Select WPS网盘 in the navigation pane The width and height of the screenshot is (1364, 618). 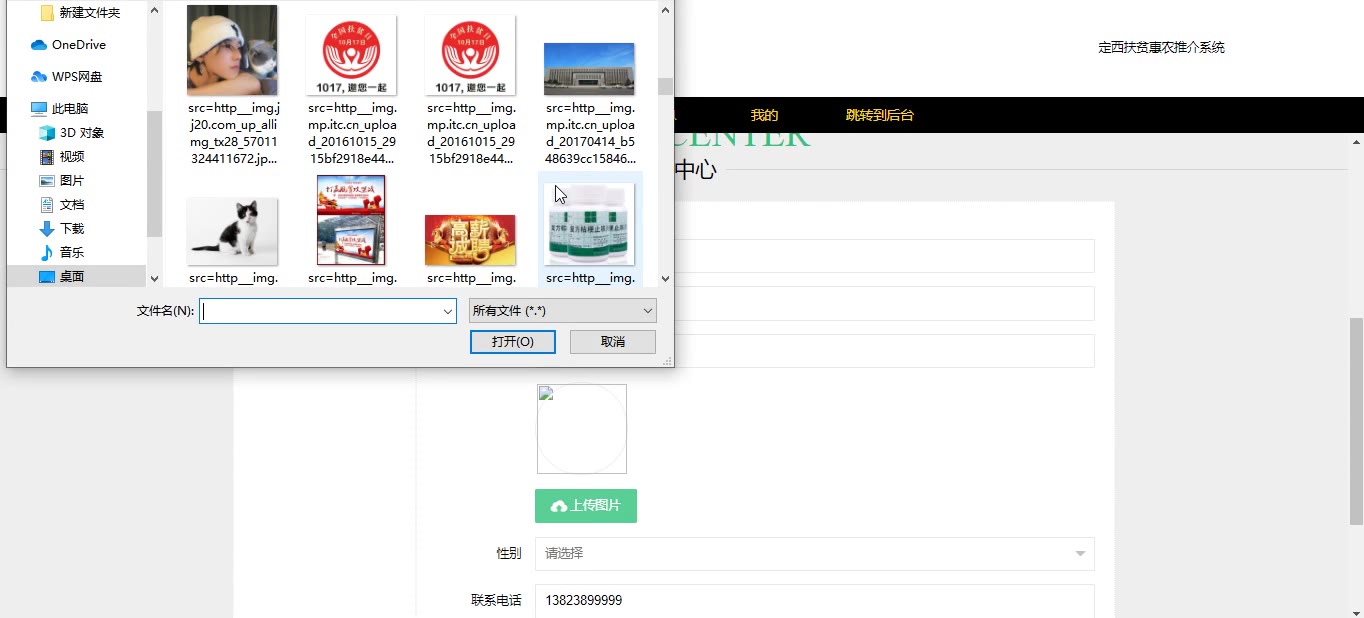76,77
